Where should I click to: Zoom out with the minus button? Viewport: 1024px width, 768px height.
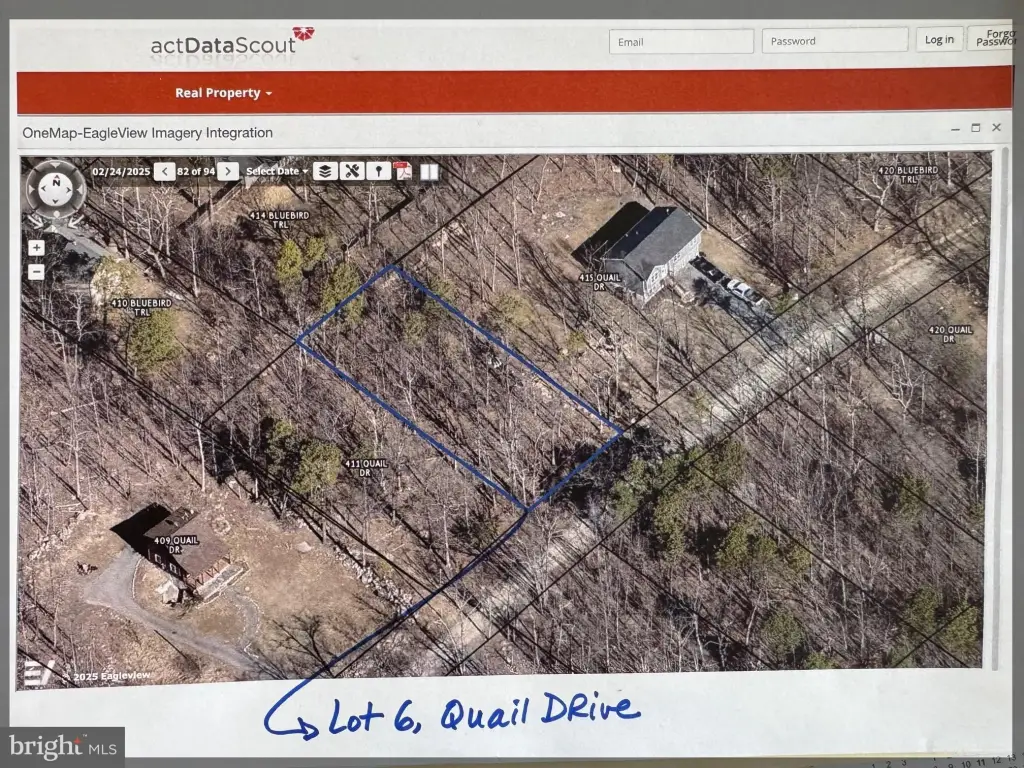[x=36, y=271]
